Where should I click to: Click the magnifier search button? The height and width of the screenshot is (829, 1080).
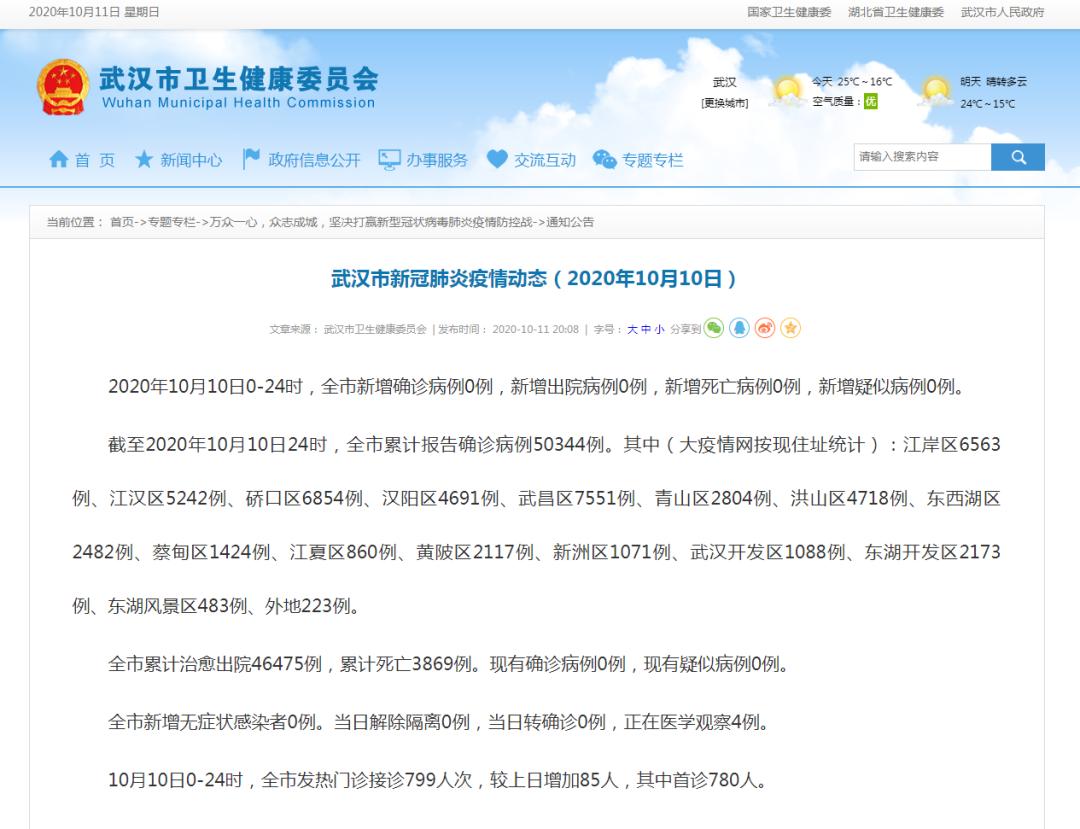(x=1018, y=157)
